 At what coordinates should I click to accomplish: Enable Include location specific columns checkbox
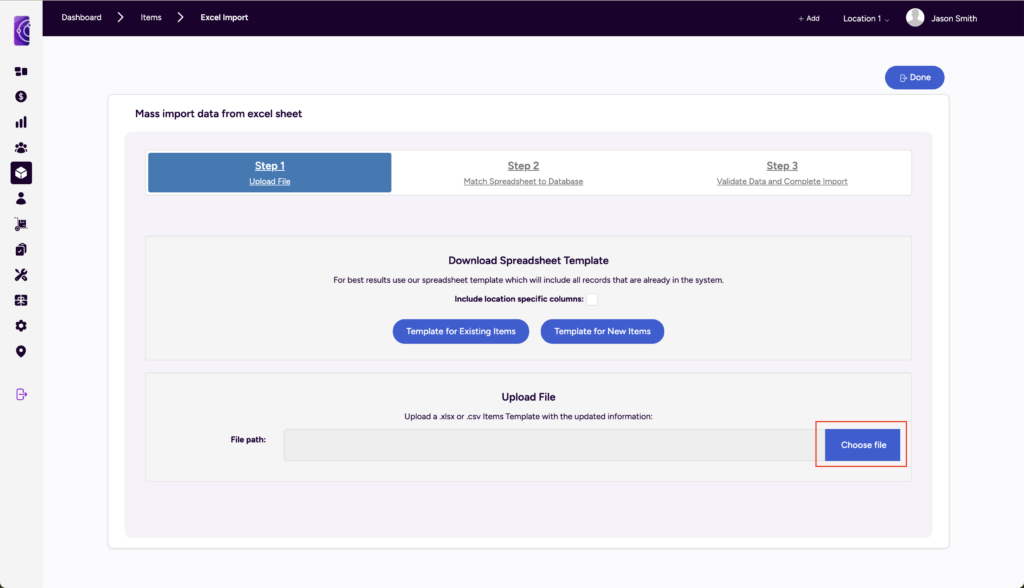[592, 299]
